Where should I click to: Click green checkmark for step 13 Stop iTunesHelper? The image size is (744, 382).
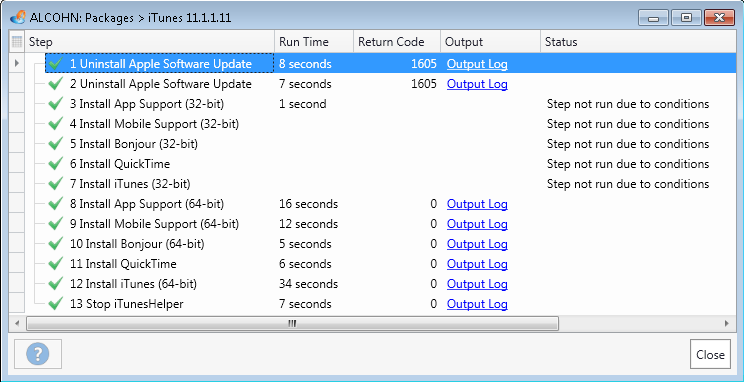56,304
